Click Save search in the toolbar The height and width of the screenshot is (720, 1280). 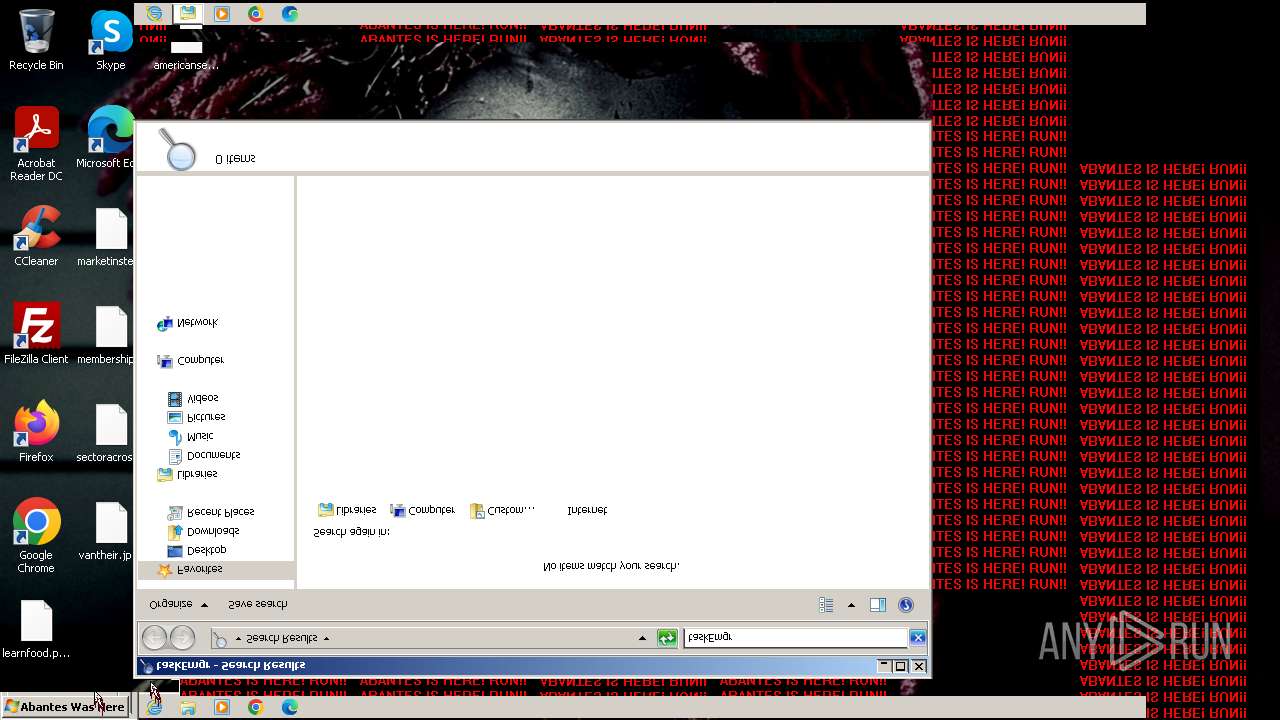point(257,604)
